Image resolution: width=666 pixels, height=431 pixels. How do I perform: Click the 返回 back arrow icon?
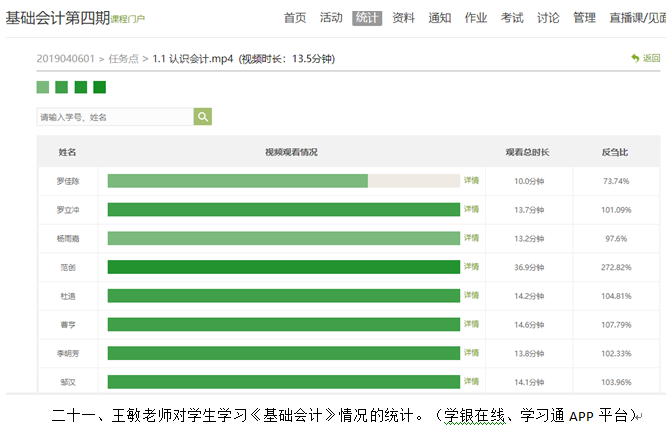[x=634, y=59]
